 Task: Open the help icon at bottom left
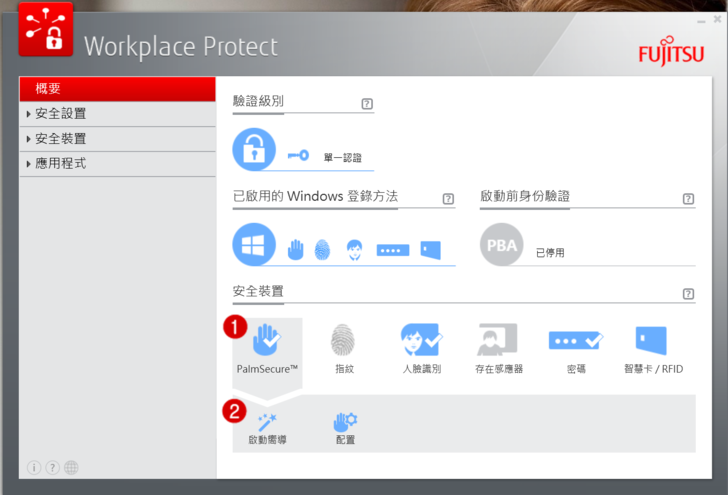pos(52,468)
